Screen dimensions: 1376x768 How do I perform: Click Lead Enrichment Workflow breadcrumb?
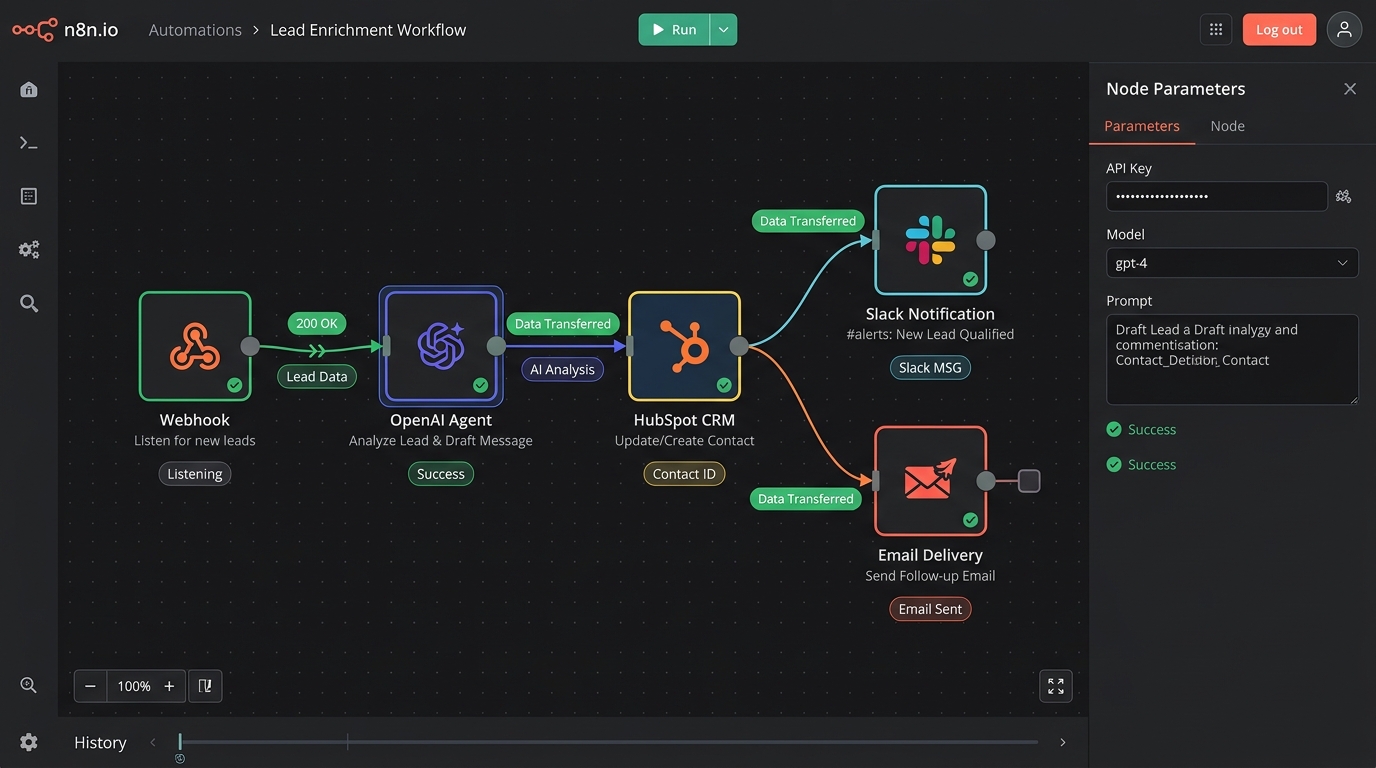(x=368, y=30)
